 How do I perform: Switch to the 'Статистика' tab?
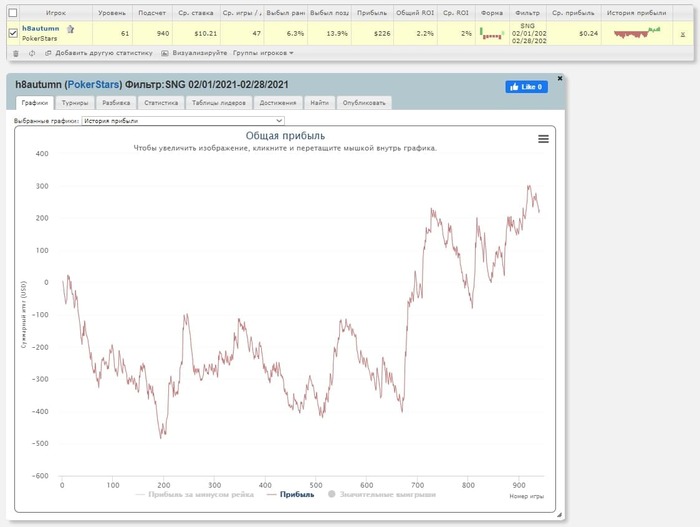click(161, 103)
